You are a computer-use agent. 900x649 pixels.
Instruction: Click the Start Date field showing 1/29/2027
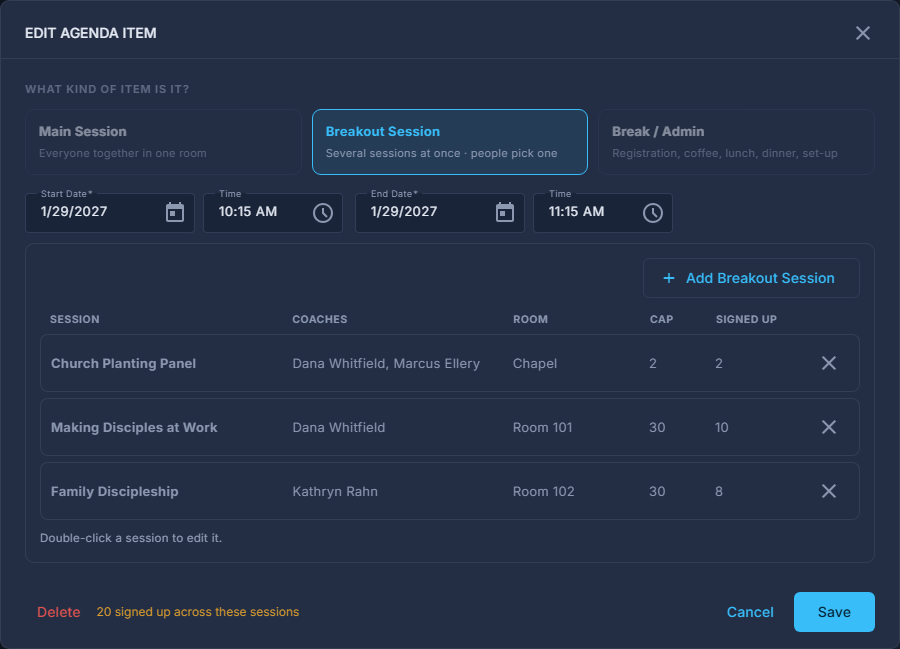(x=110, y=213)
